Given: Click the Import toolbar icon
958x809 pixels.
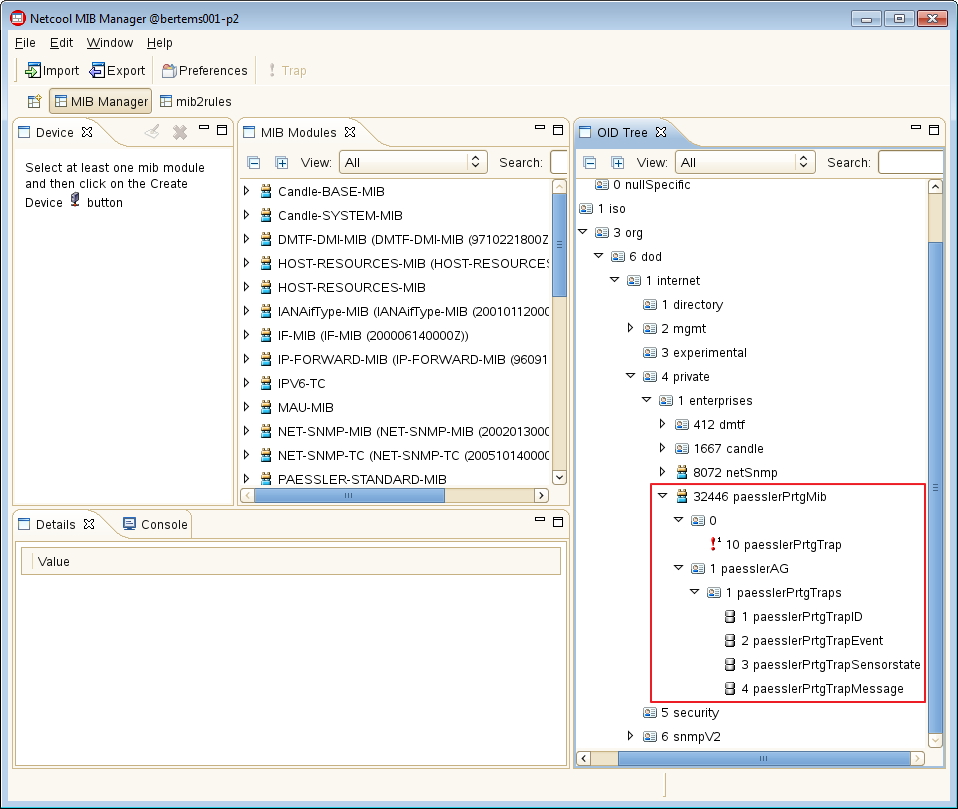Looking at the screenshot, I should 32,71.
